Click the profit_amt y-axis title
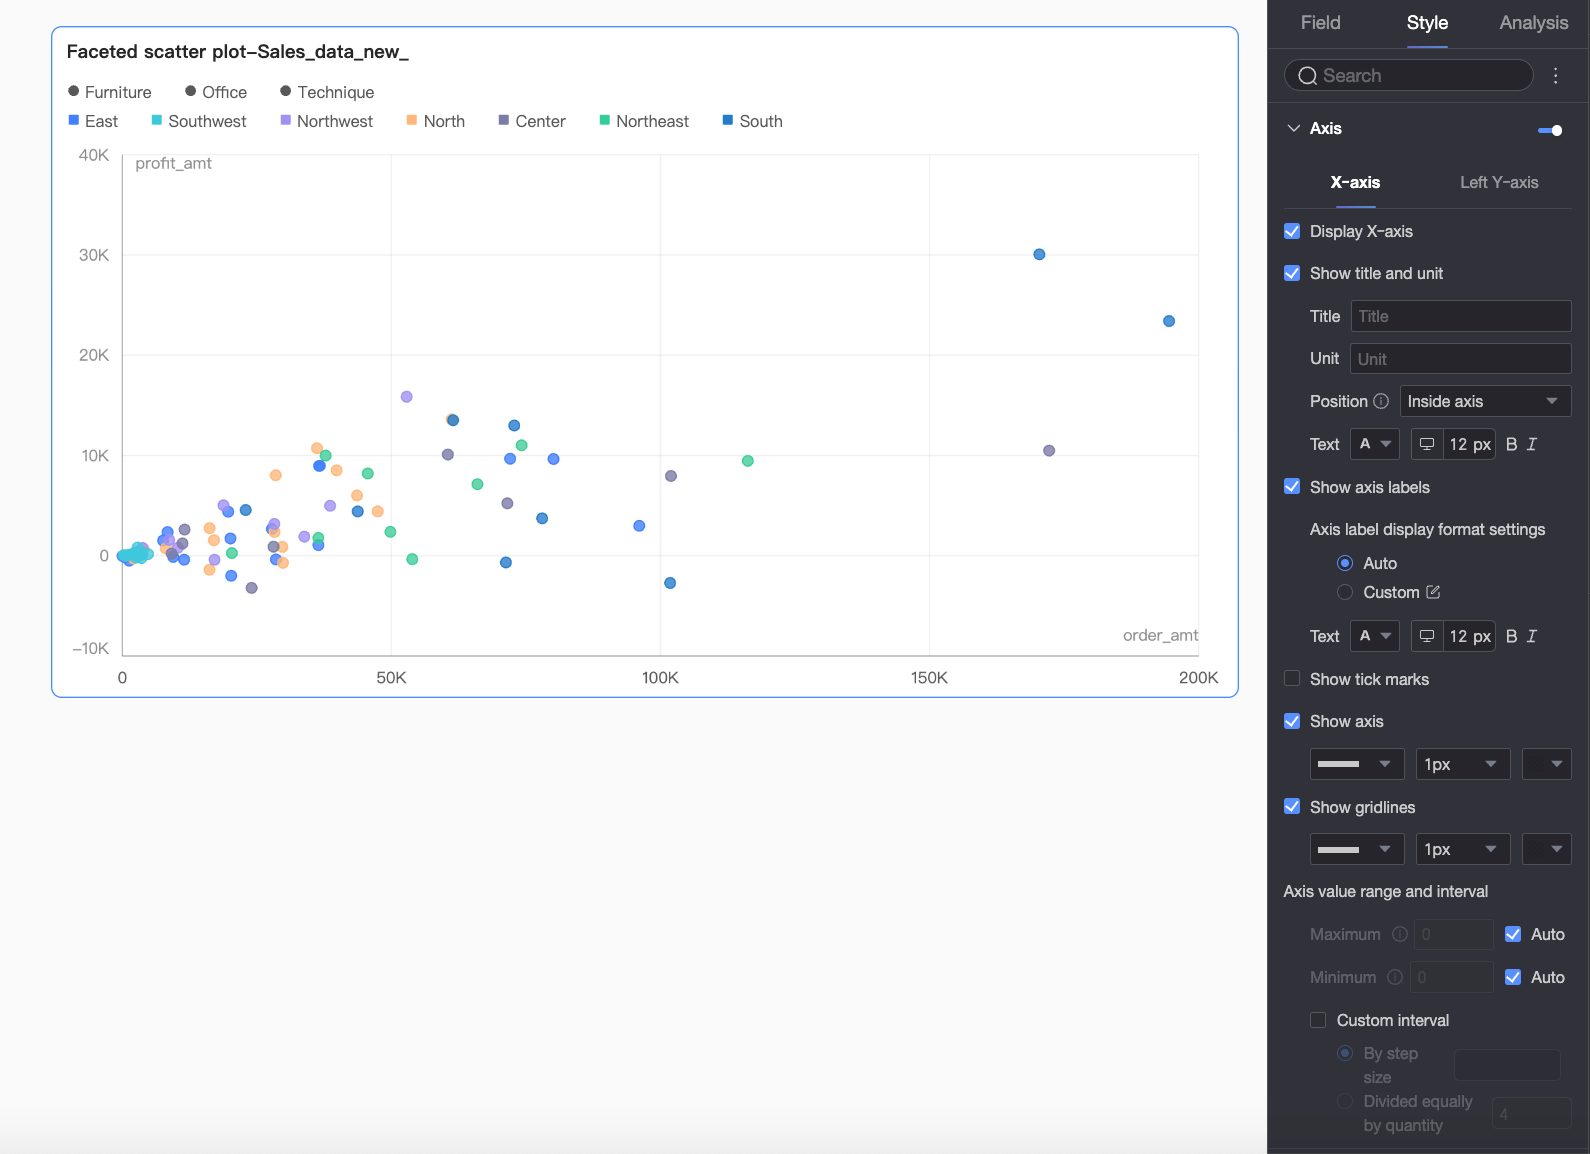This screenshot has width=1590, height=1154. [x=173, y=163]
